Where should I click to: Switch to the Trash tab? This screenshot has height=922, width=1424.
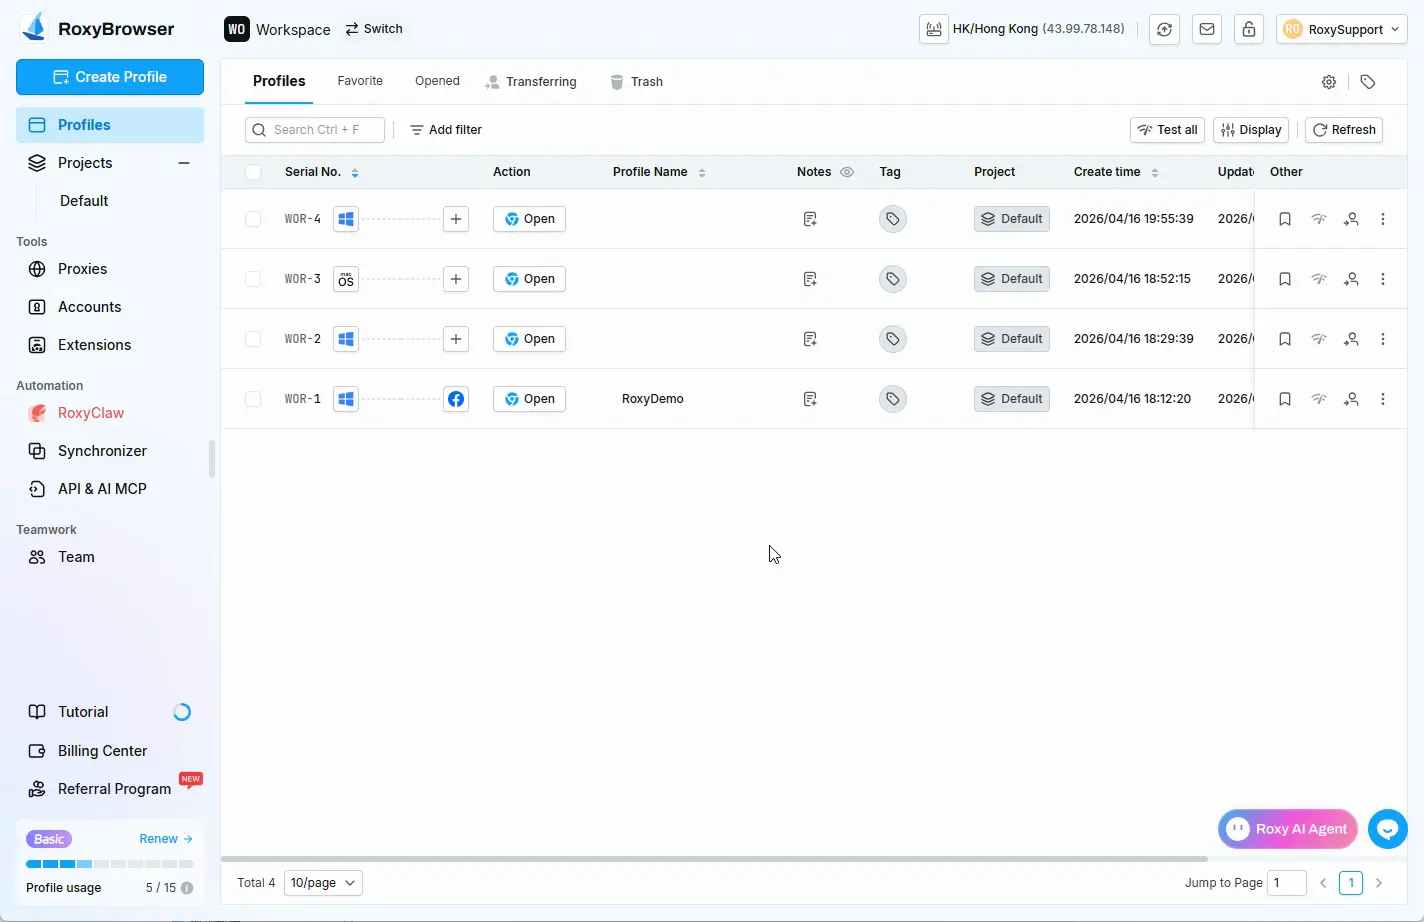point(637,82)
